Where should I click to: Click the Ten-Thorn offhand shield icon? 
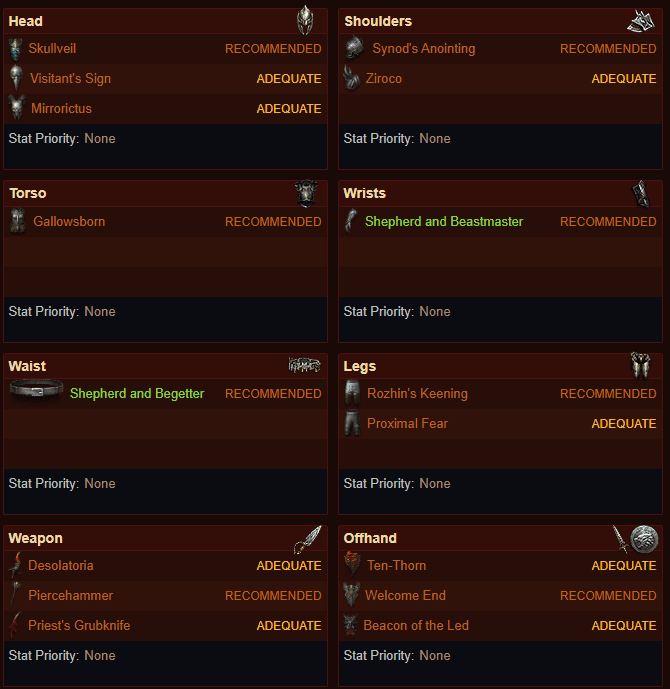(x=352, y=565)
